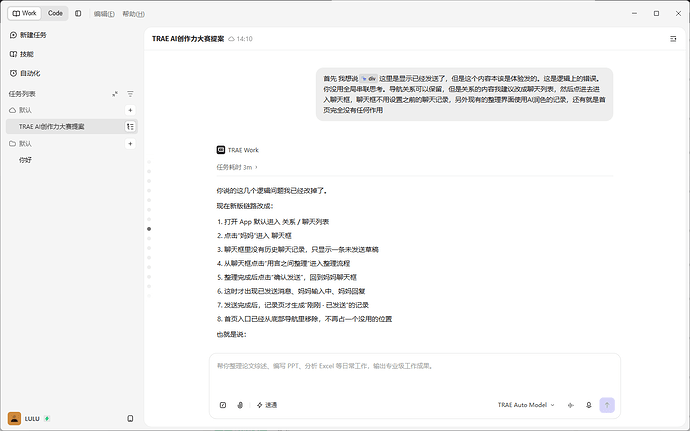Add a task to the folder 默认 group
The height and width of the screenshot is (431, 690).
pyautogui.click(x=130, y=144)
